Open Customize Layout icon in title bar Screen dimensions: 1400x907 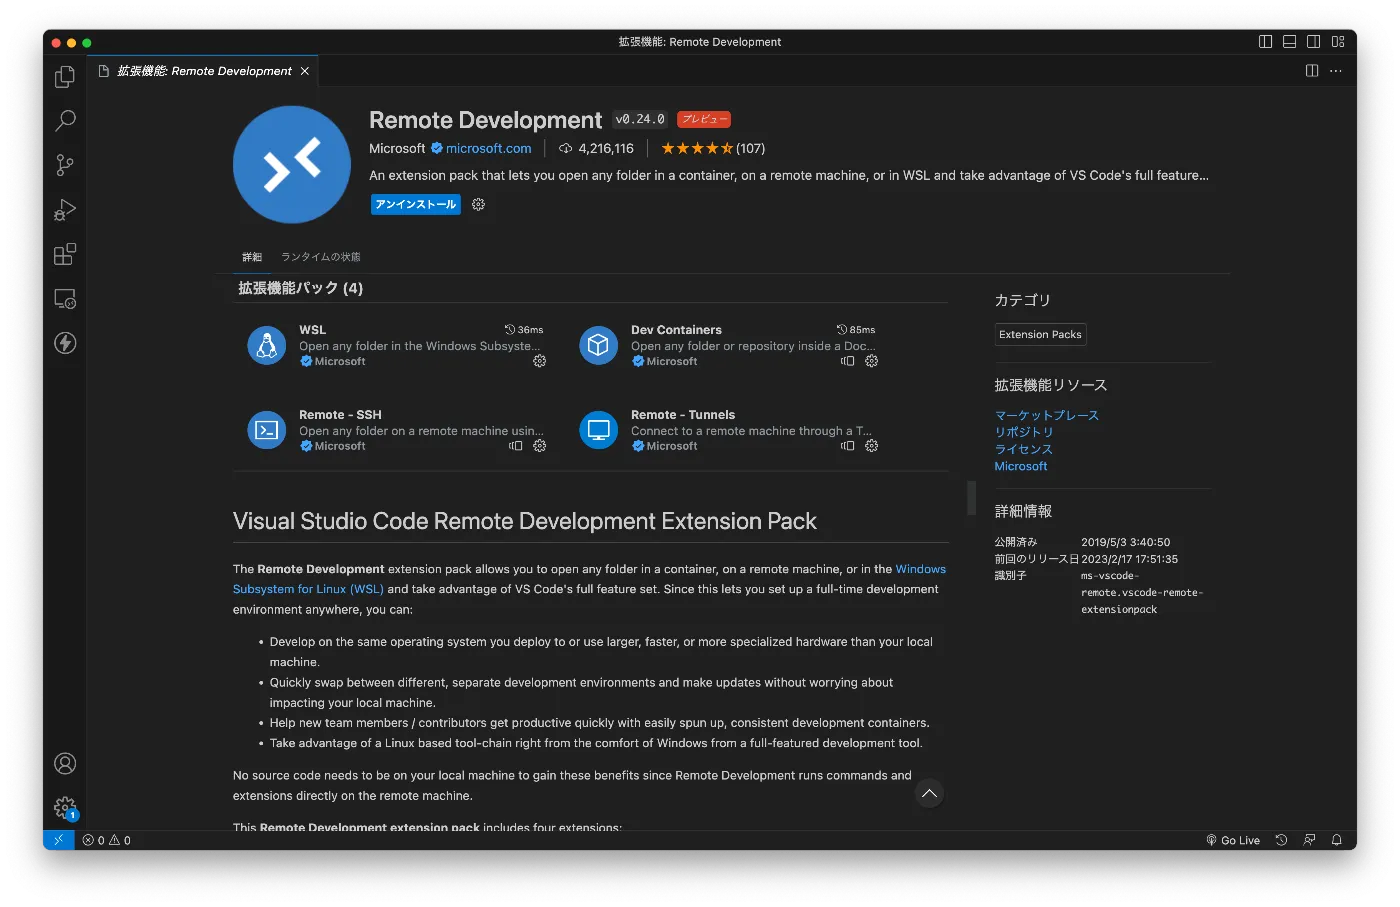pyautogui.click(x=1338, y=42)
